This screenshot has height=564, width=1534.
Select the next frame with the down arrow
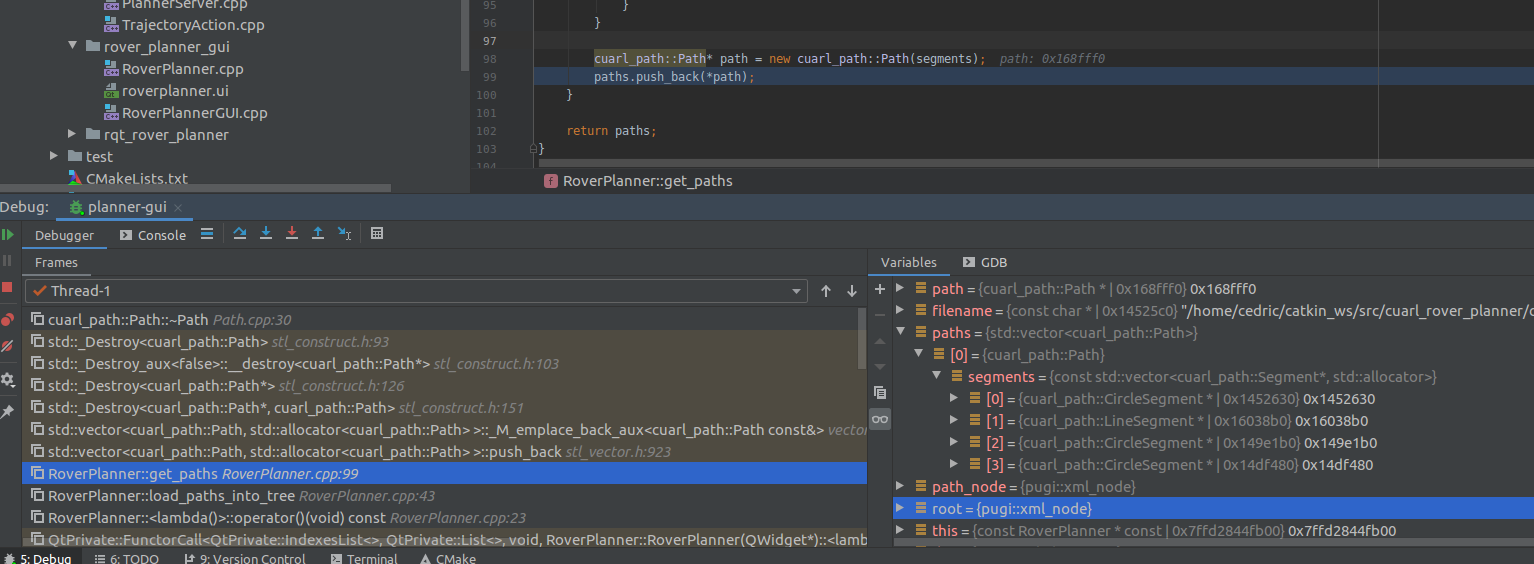852,291
